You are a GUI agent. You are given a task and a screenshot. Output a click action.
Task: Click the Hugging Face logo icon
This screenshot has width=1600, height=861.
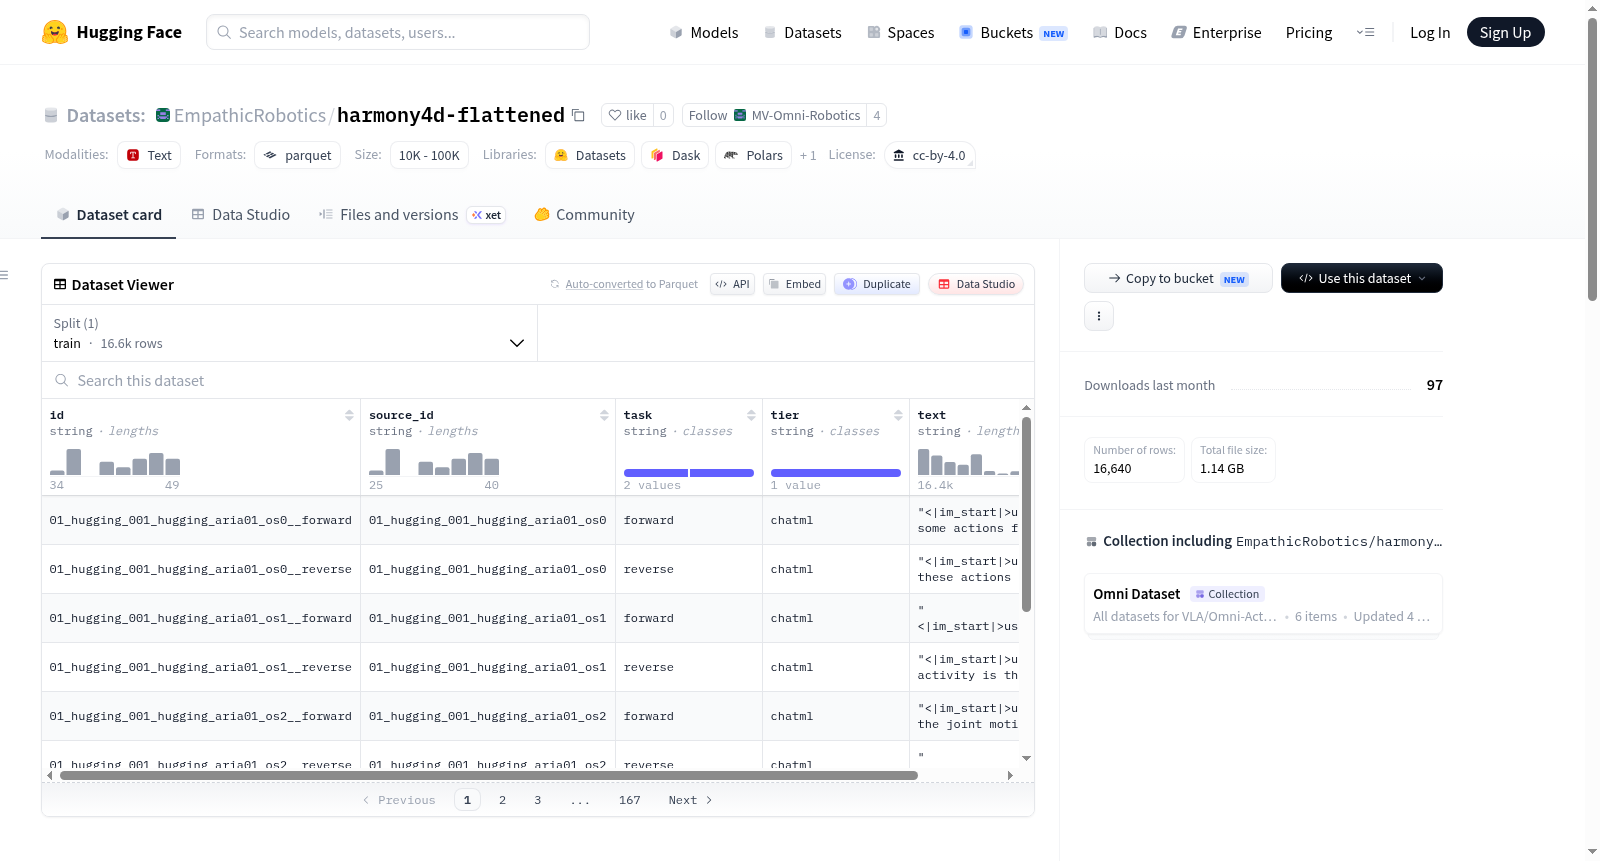(x=55, y=32)
